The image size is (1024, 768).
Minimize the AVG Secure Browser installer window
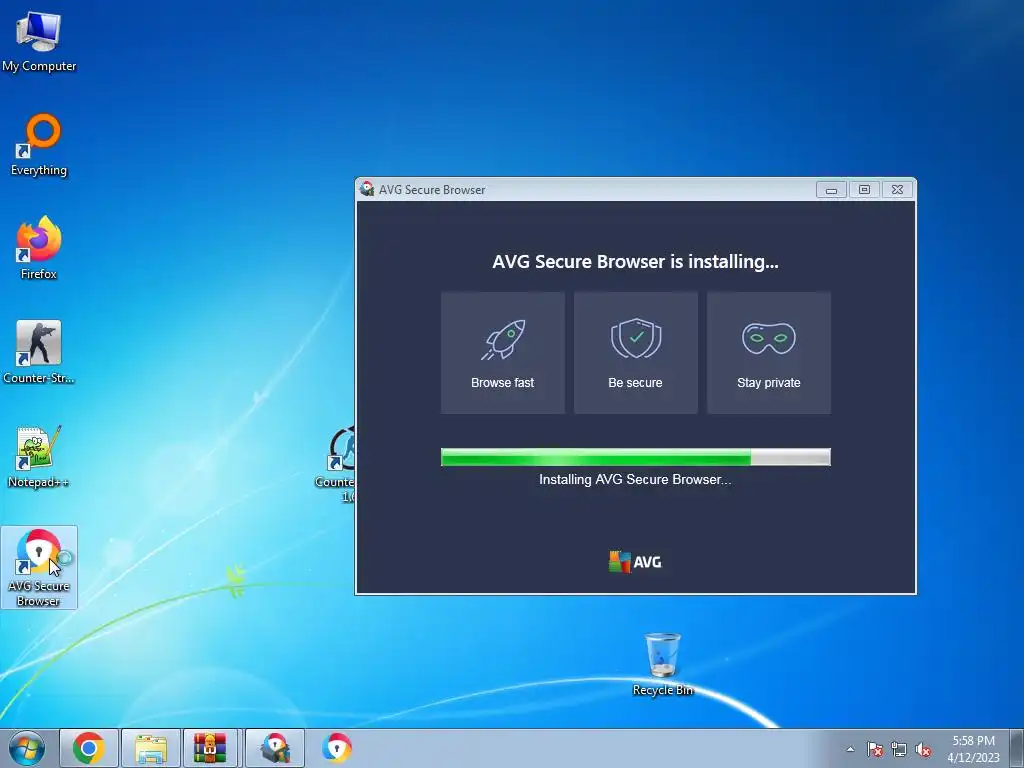coord(831,190)
